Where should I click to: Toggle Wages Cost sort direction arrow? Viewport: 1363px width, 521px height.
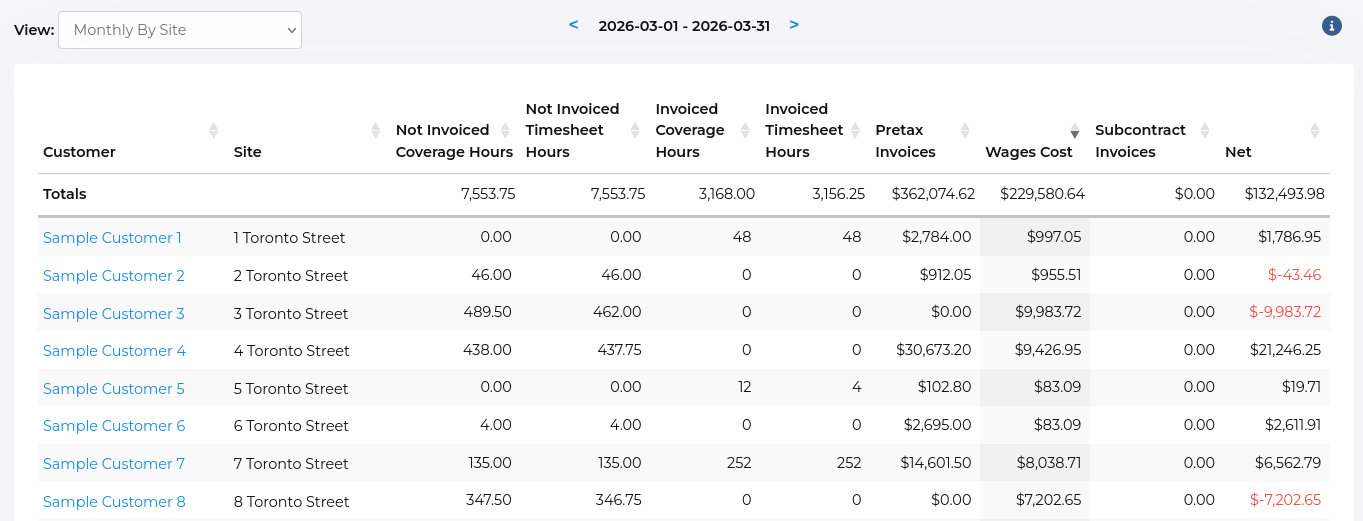[x=1075, y=133]
